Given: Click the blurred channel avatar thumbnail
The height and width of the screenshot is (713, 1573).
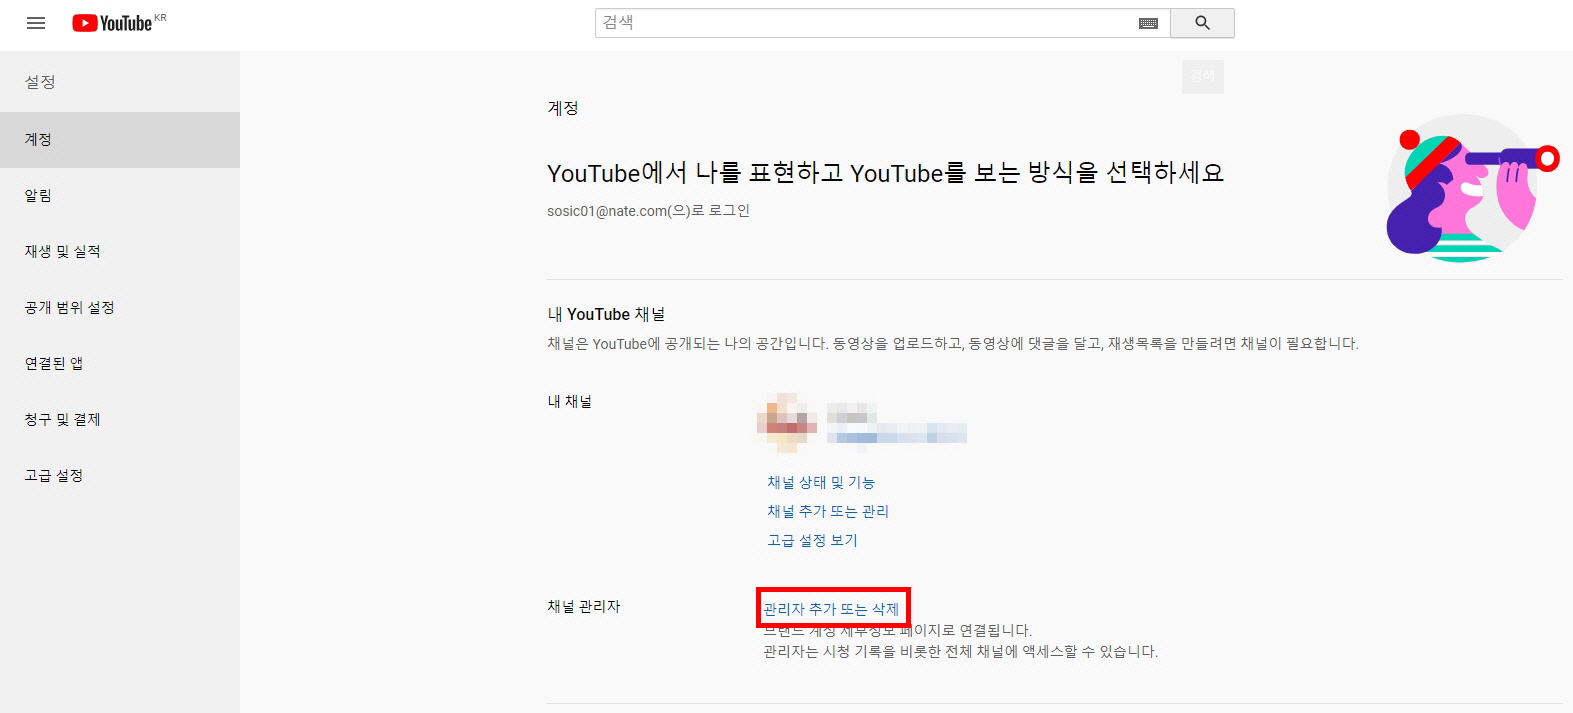Looking at the screenshot, I should click(x=787, y=423).
